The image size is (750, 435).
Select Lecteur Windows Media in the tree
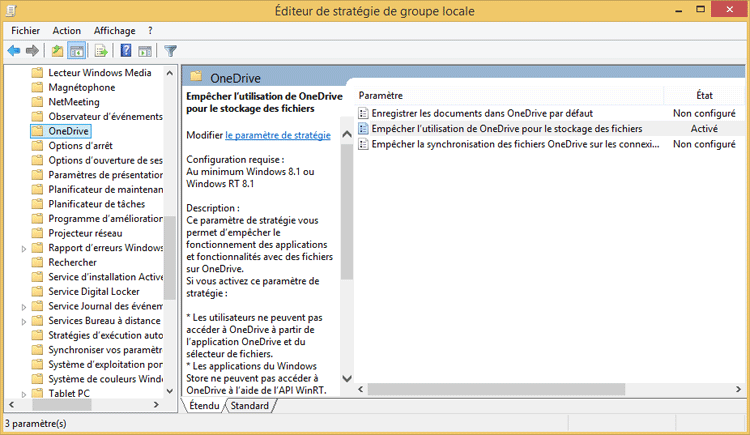point(99,73)
